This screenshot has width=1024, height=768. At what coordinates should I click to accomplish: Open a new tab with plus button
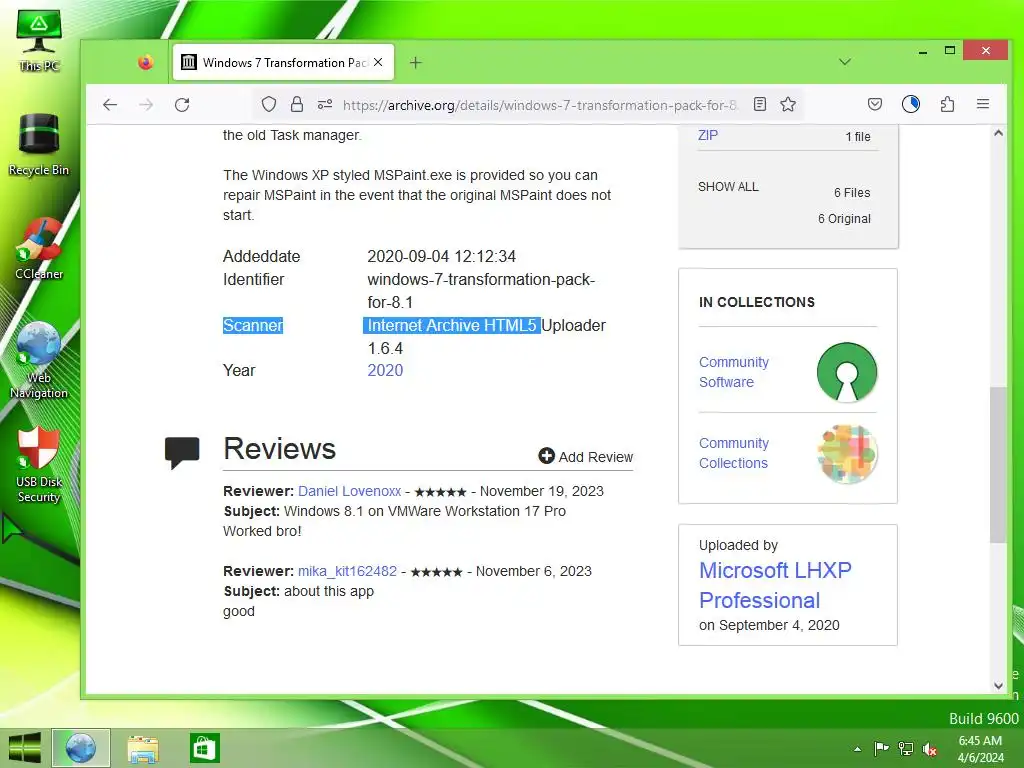415,63
